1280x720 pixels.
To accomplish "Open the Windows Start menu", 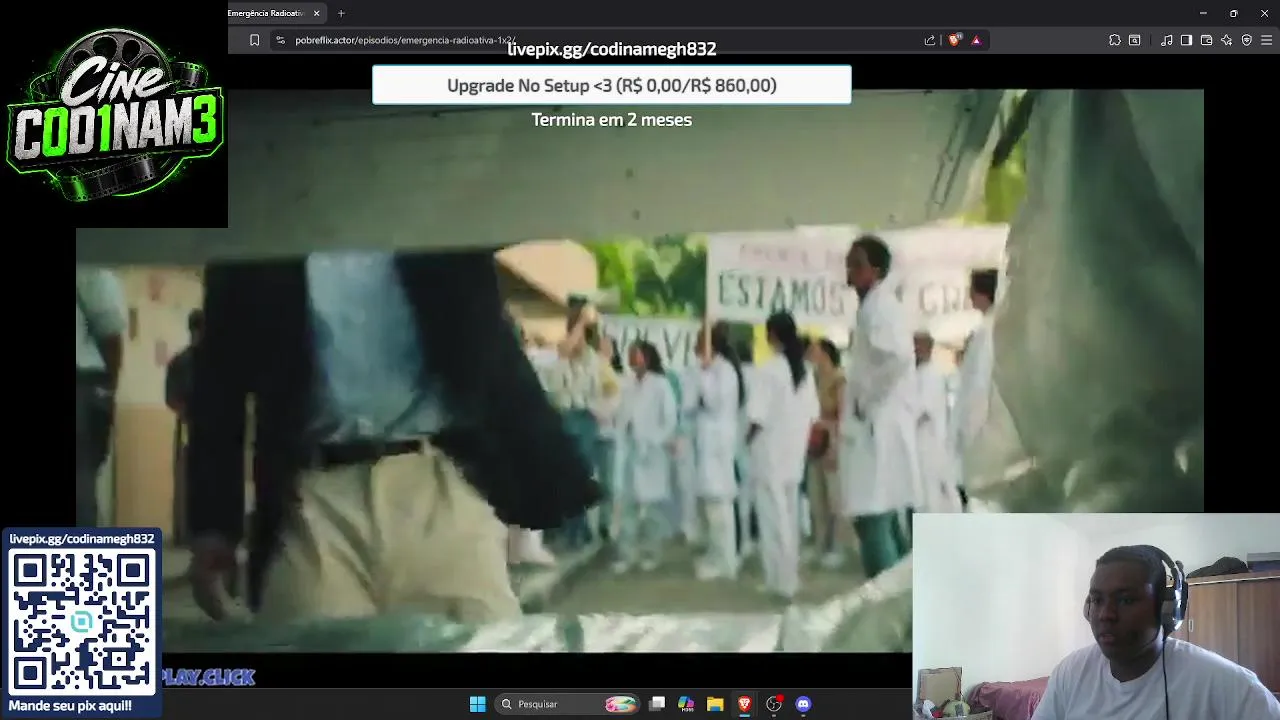I will tap(477, 704).
